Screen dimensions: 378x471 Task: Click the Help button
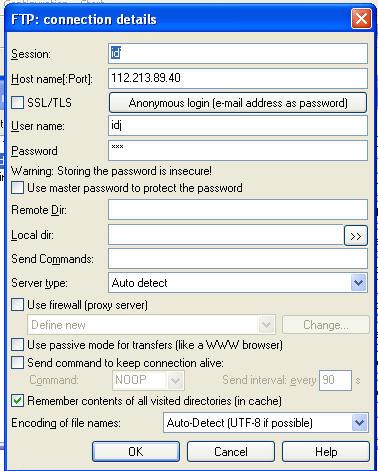(x=326, y=452)
